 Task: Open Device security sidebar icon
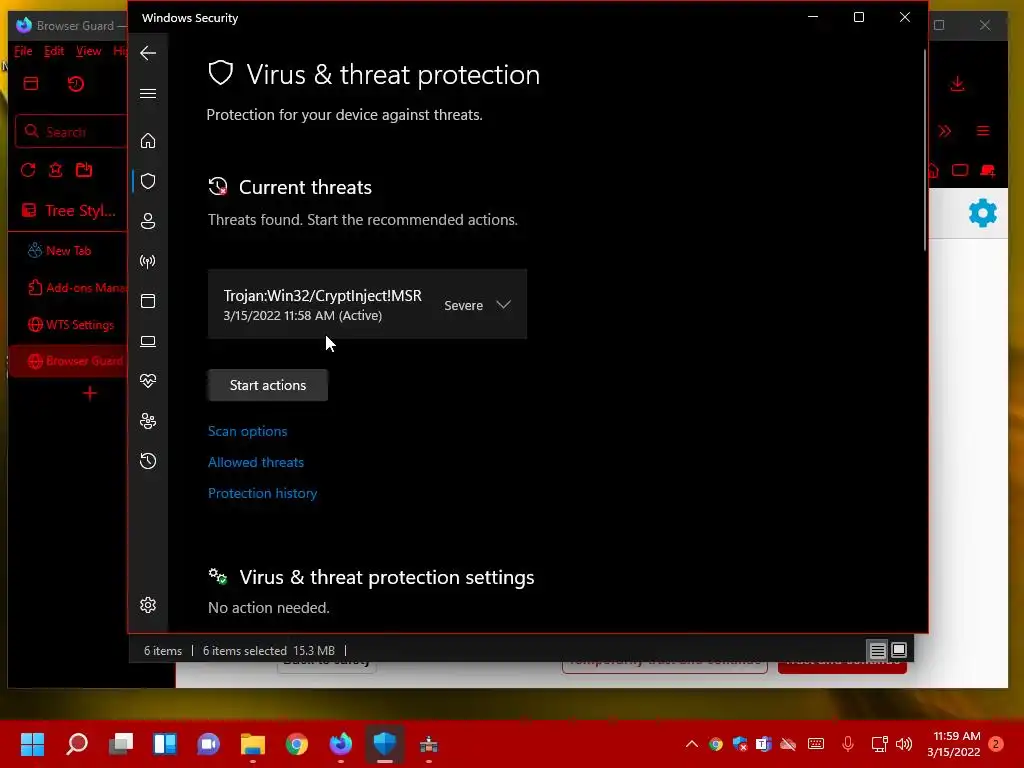pos(148,341)
